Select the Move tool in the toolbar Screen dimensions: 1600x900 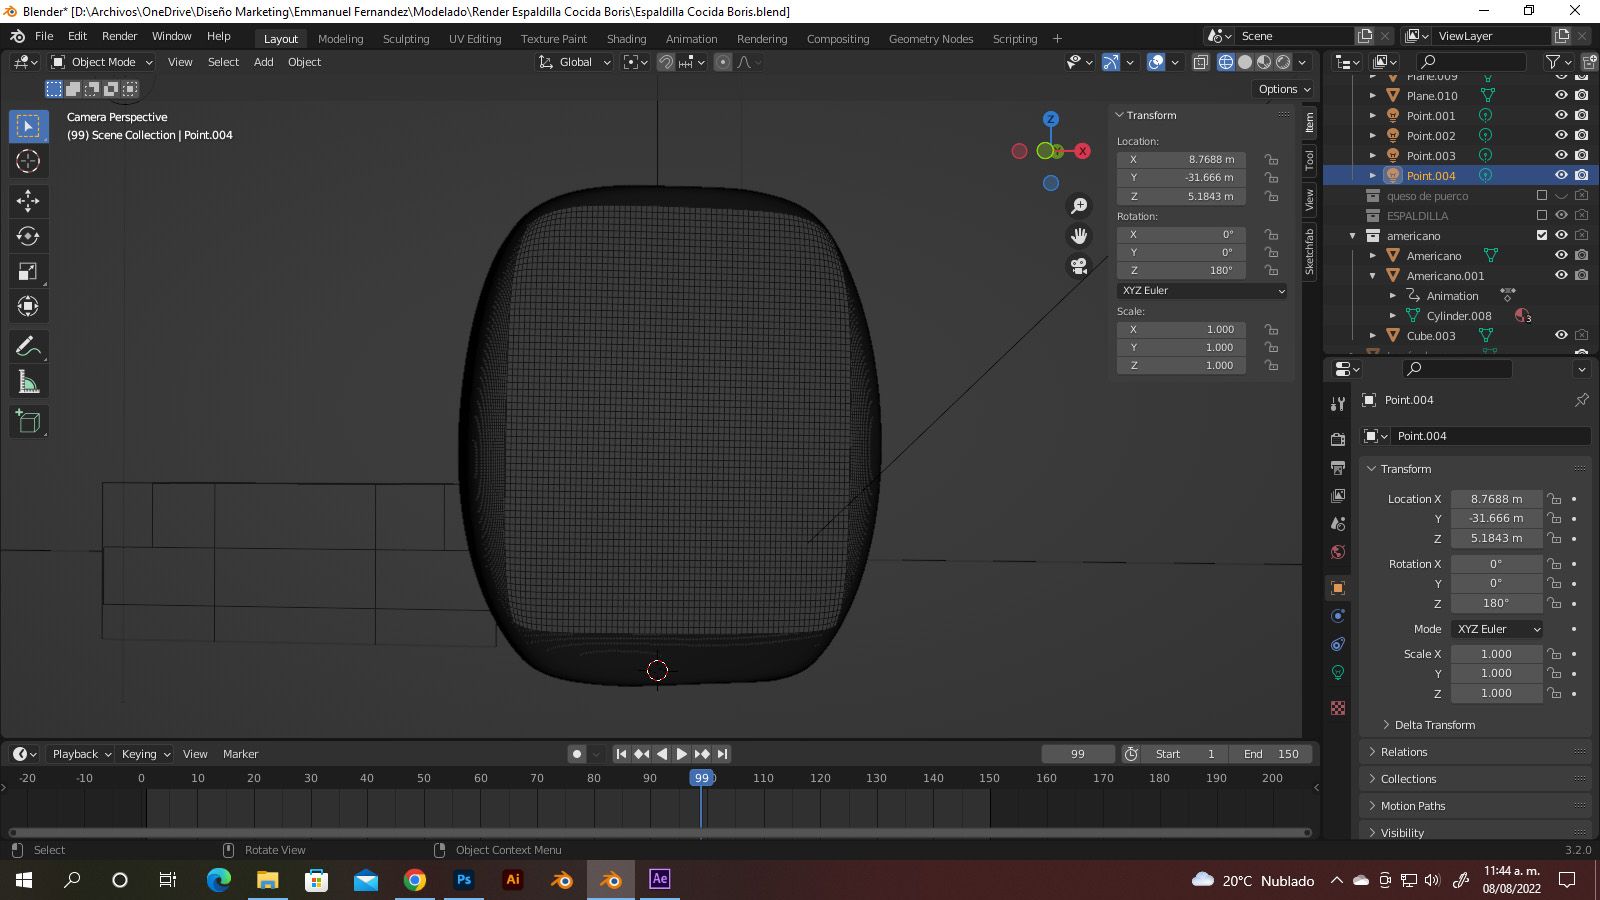tap(28, 201)
